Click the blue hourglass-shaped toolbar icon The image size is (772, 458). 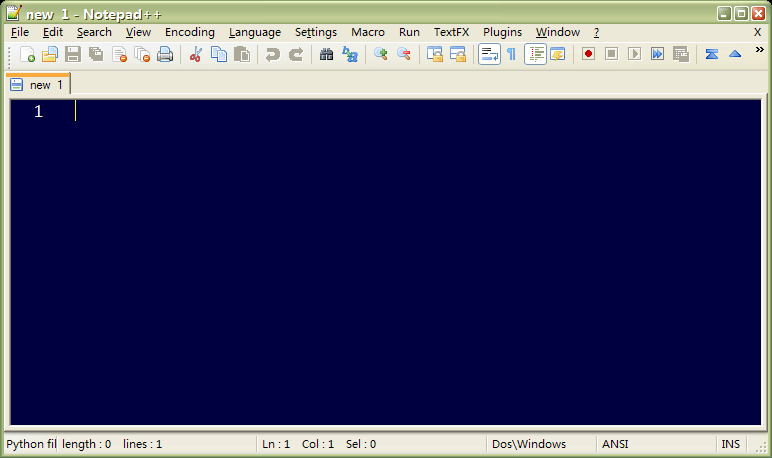coord(711,54)
